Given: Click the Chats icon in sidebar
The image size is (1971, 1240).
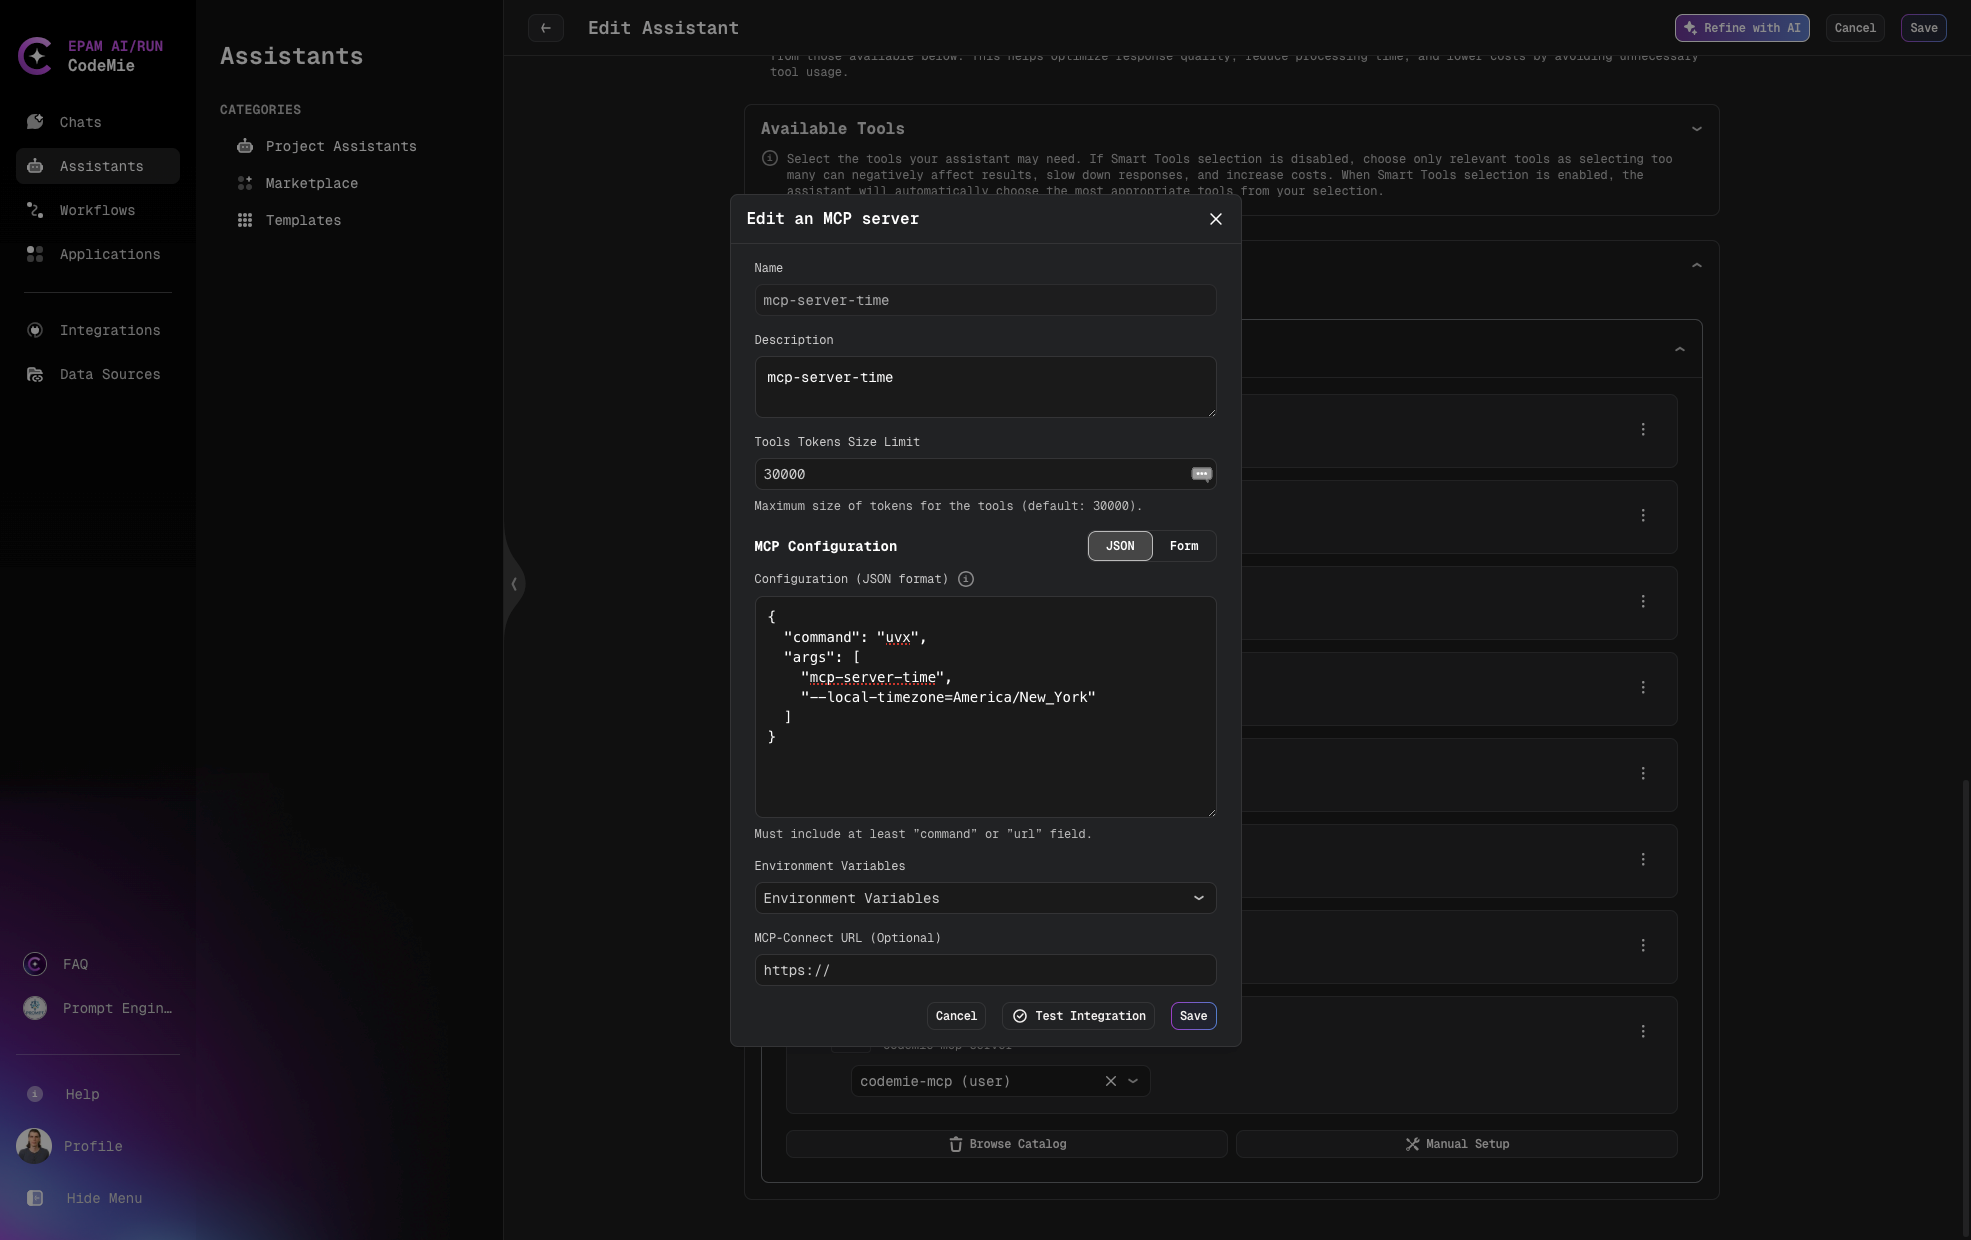Looking at the screenshot, I should click(x=35, y=122).
